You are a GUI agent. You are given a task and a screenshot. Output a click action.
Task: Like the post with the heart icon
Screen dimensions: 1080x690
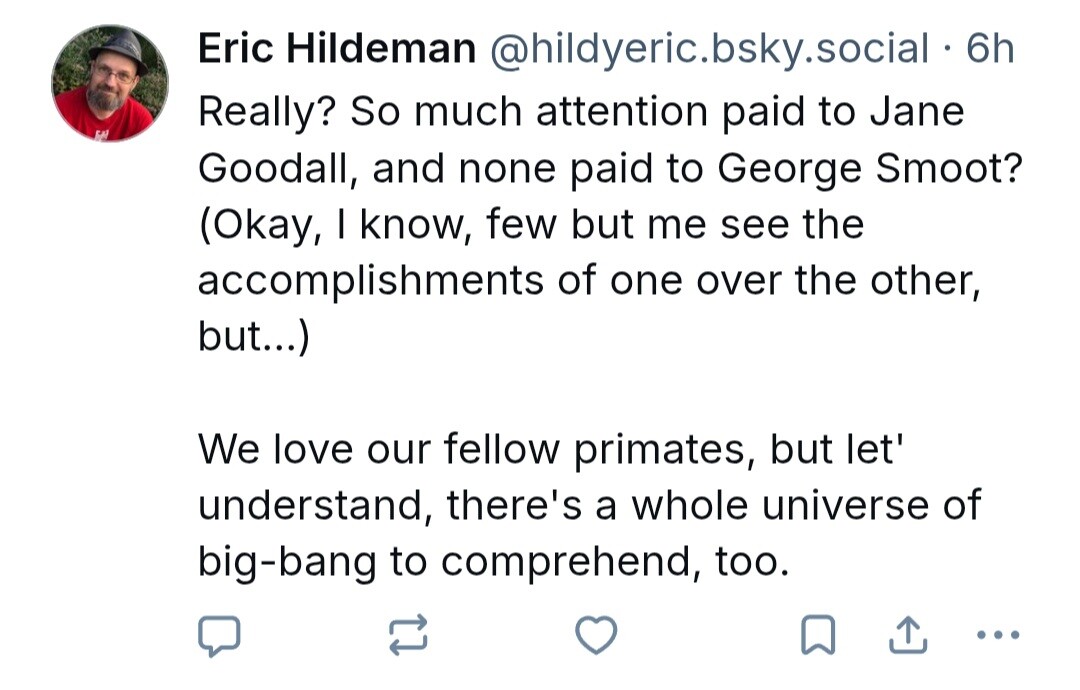pos(596,635)
